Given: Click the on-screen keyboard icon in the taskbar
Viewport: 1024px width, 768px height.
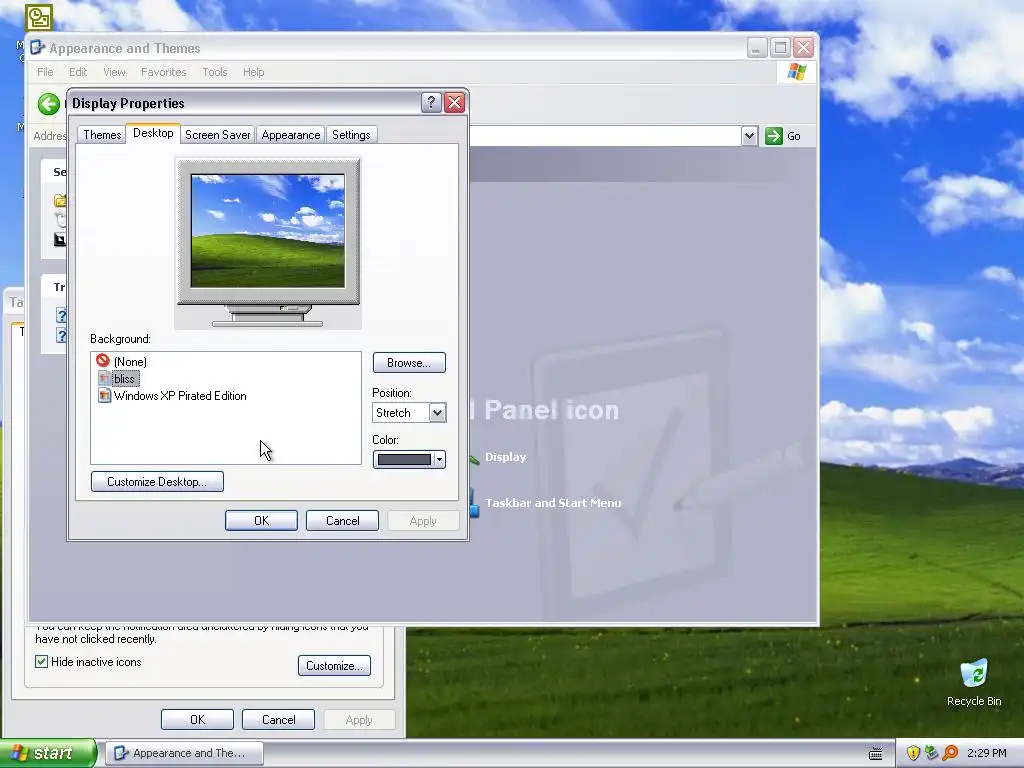Looking at the screenshot, I should coord(876,754).
